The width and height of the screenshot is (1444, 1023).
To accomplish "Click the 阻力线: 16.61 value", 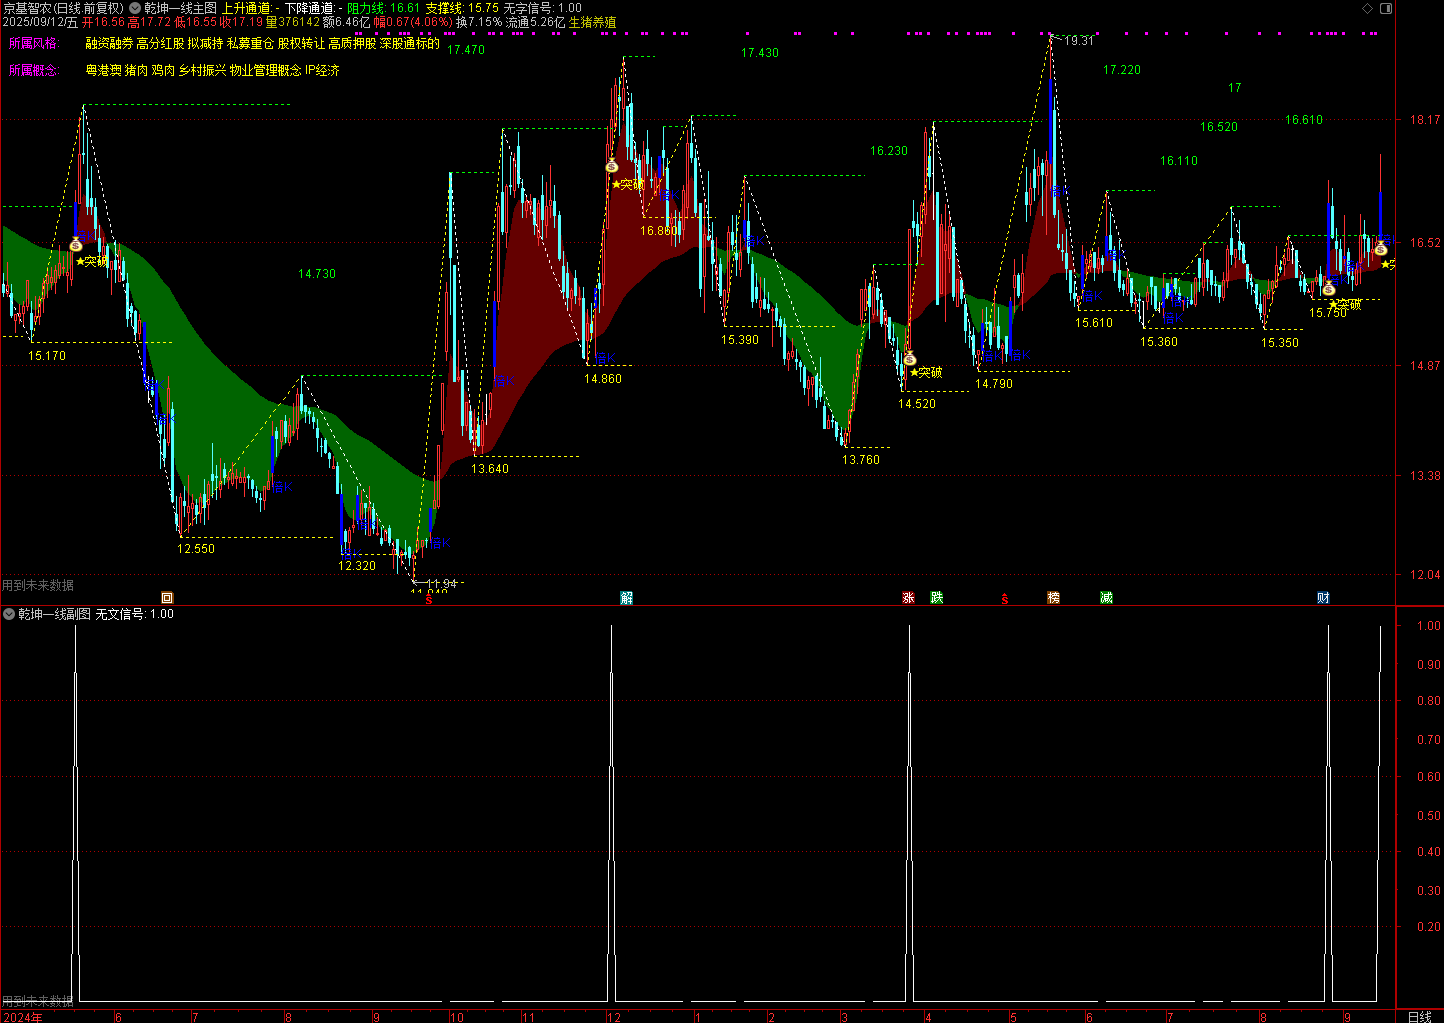I will (383, 8).
